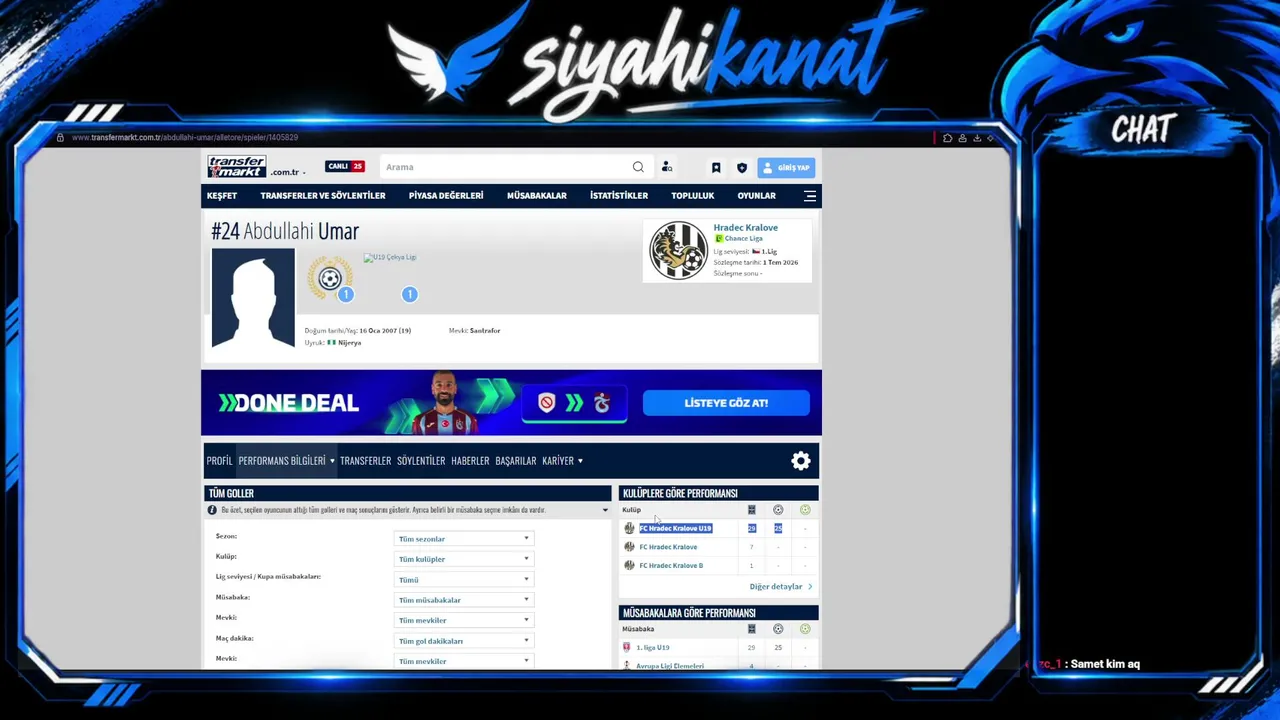The width and height of the screenshot is (1280, 720).
Task: Expand the Kariyer submenu
Action: point(580,461)
